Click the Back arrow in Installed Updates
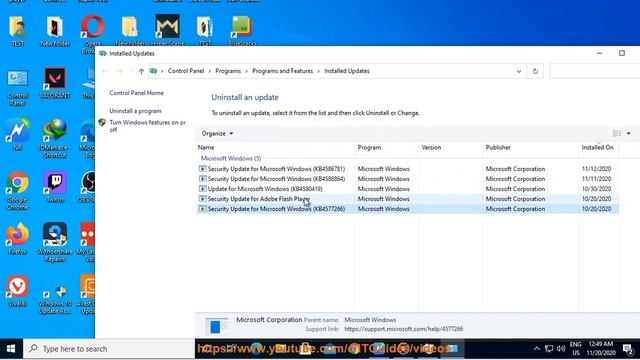The height and width of the screenshot is (360, 640). click(104, 71)
